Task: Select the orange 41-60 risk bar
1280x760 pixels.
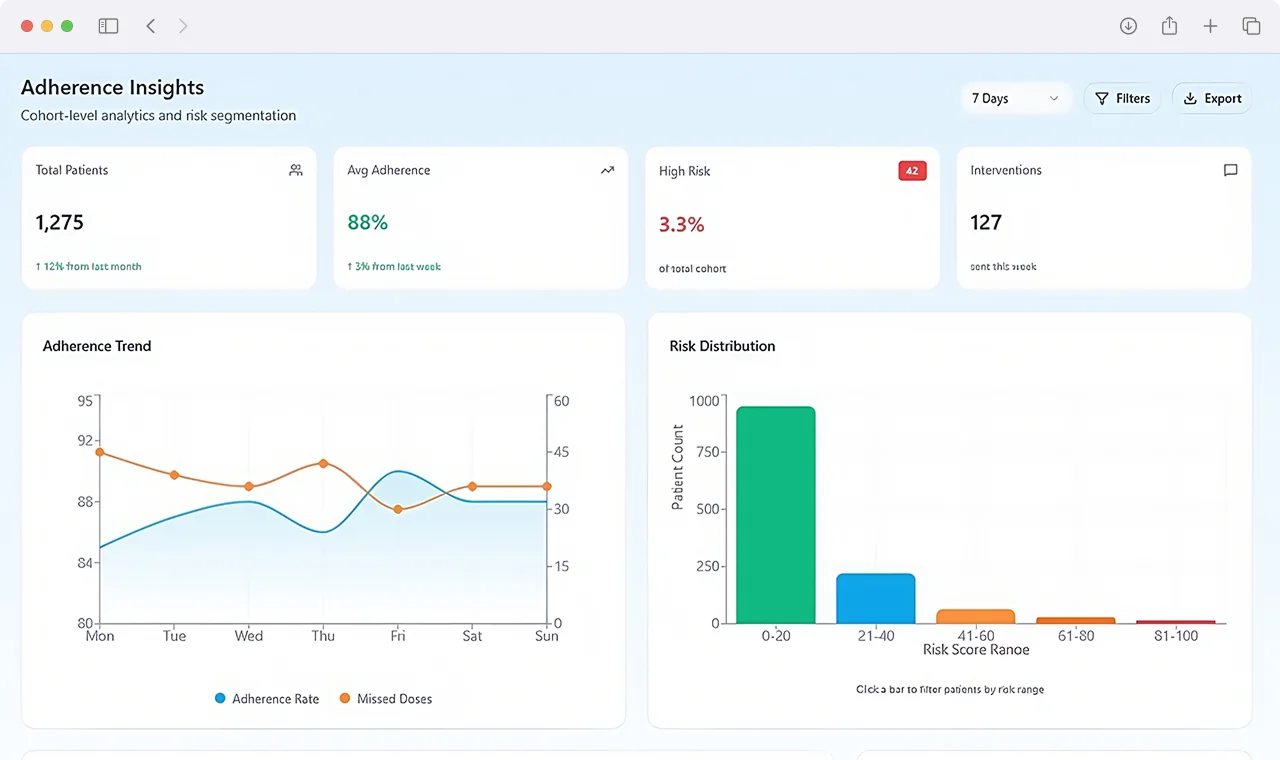Action: (x=976, y=616)
